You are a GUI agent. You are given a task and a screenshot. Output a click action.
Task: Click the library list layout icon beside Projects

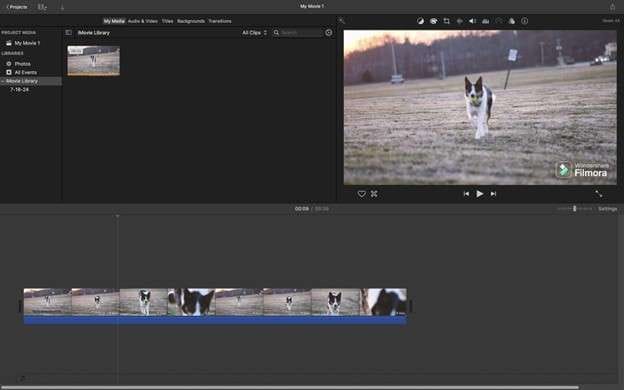42,7
